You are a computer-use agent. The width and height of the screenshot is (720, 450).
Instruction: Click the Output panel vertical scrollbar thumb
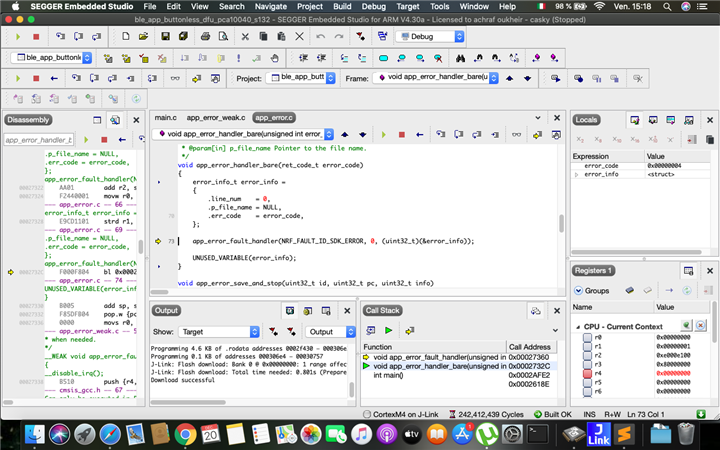(x=352, y=389)
